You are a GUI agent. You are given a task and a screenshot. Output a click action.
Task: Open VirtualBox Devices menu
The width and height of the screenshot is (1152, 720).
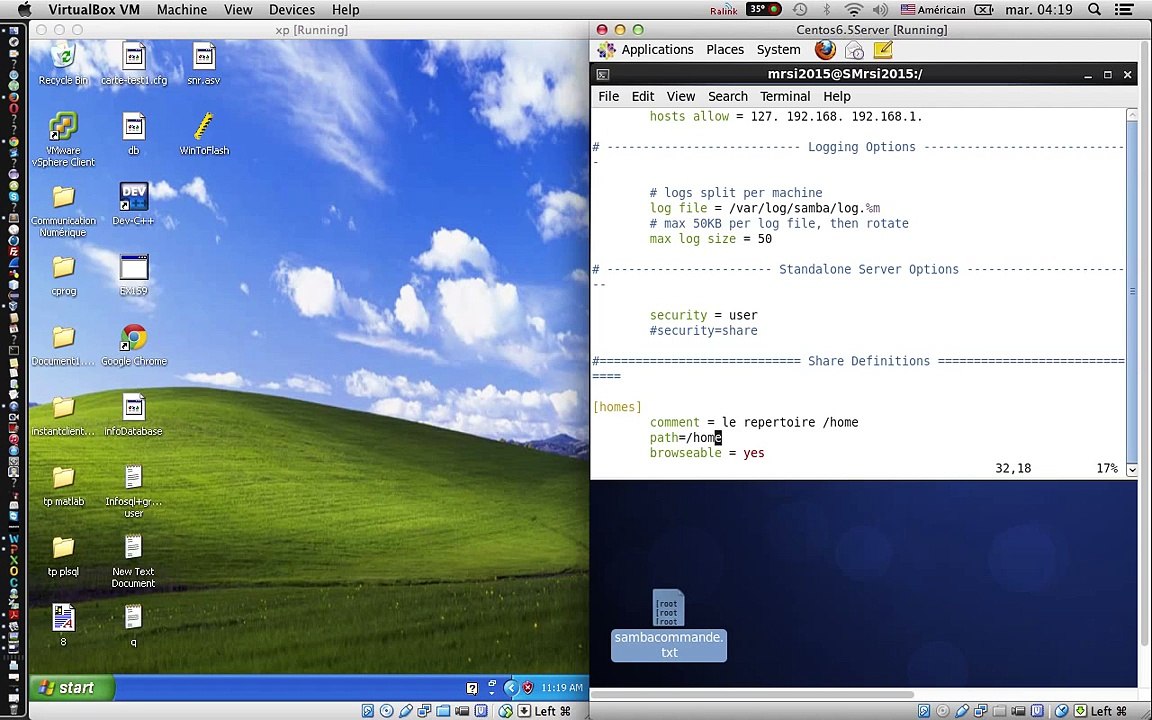click(x=292, y=10)
